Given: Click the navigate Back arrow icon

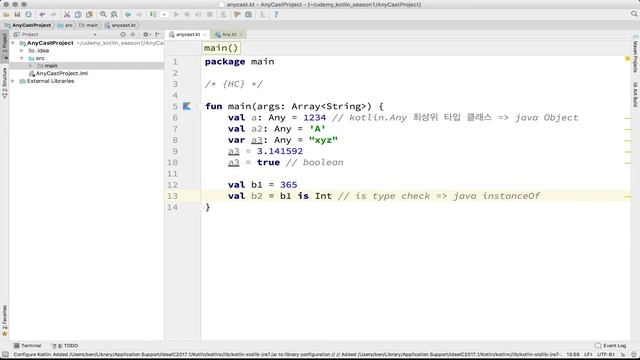Looking at the screenshot, I should pos(128,15).
